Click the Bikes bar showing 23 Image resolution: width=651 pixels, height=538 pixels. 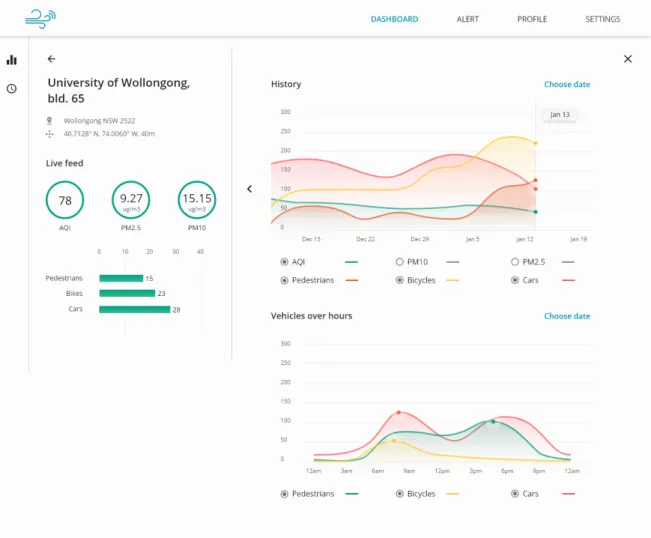[127, 293]
